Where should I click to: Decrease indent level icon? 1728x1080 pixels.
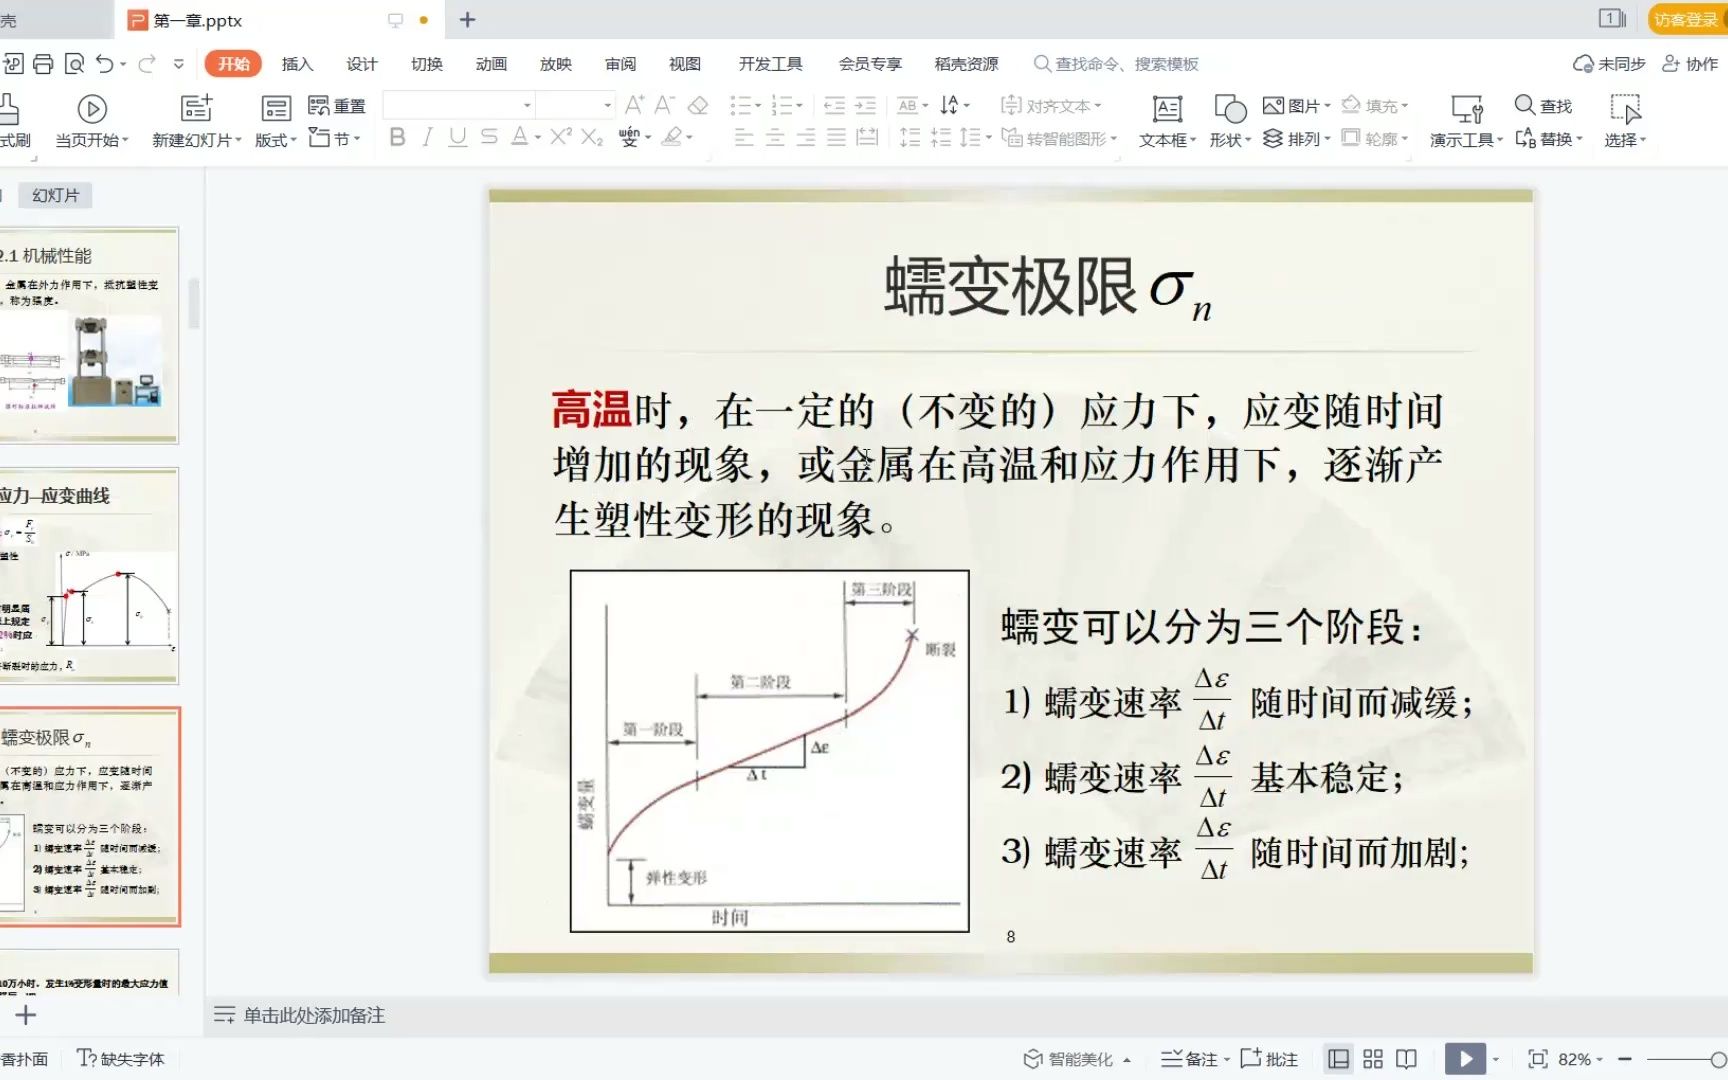coord(835,105)
